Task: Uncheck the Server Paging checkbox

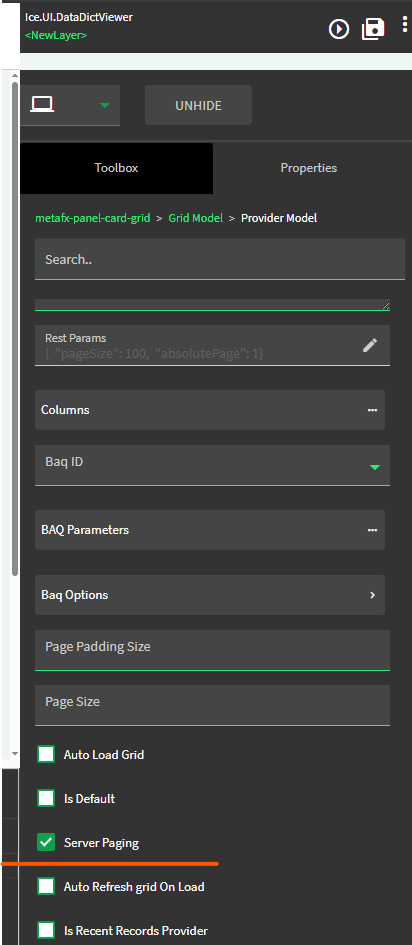Action: tap(46, 843)
